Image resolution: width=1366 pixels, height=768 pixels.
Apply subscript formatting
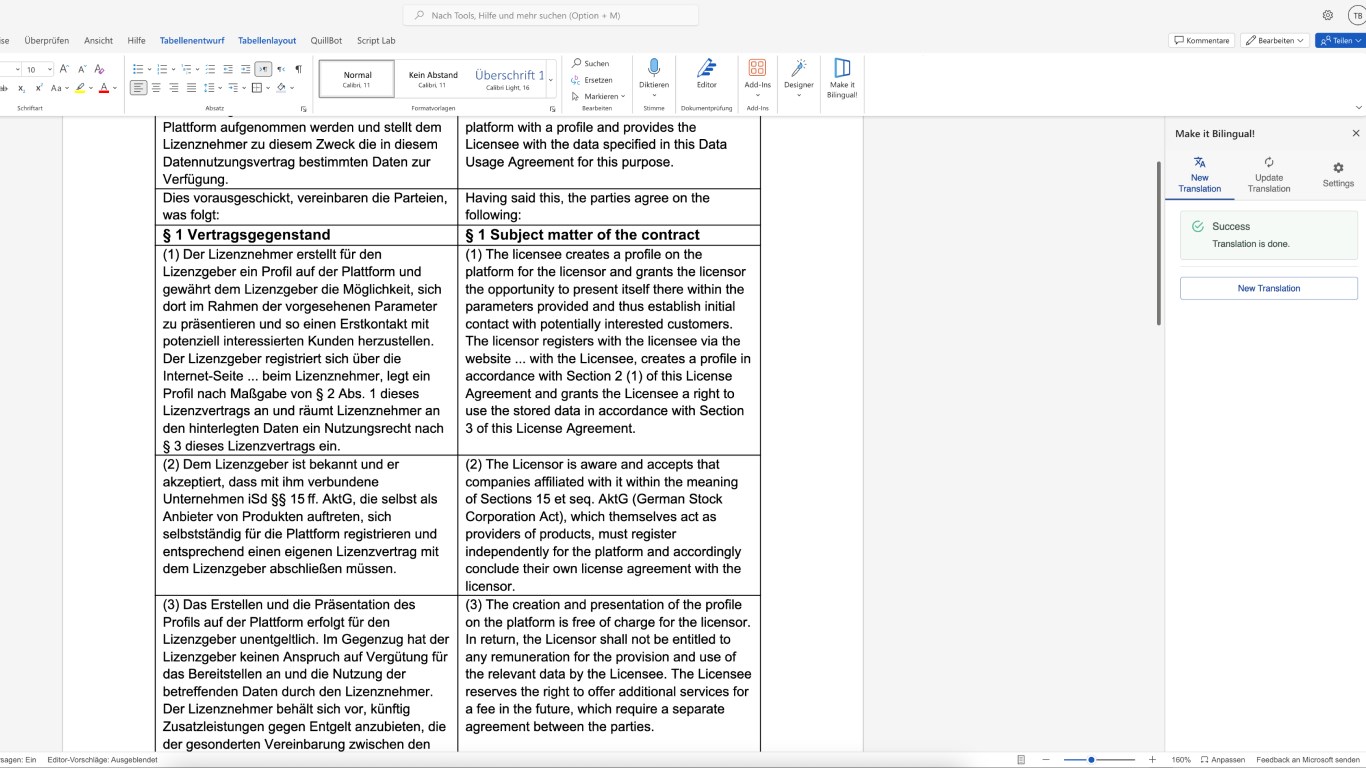pyautogui.click(x=22, y=88)
